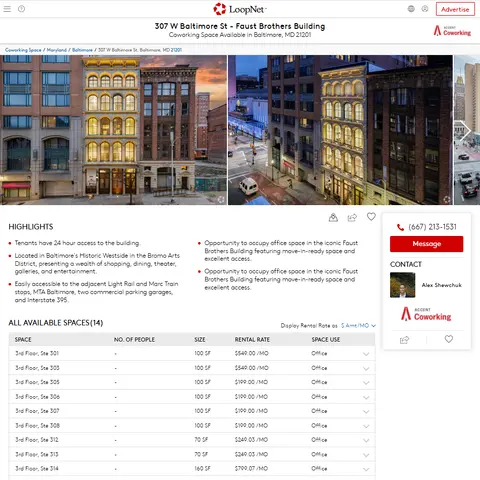
Task: Click the print/report icon beside the share icon
Action: tap(333, 218)
